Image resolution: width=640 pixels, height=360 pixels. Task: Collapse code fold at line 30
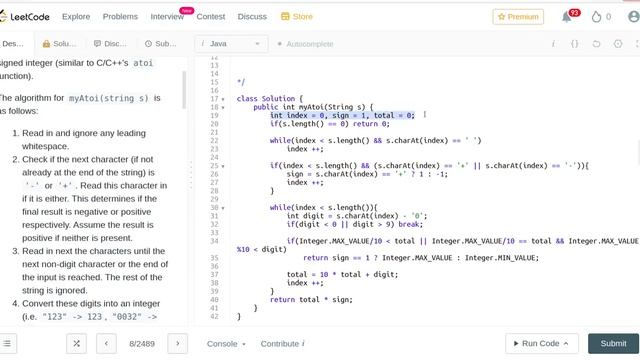coord(223,208)
